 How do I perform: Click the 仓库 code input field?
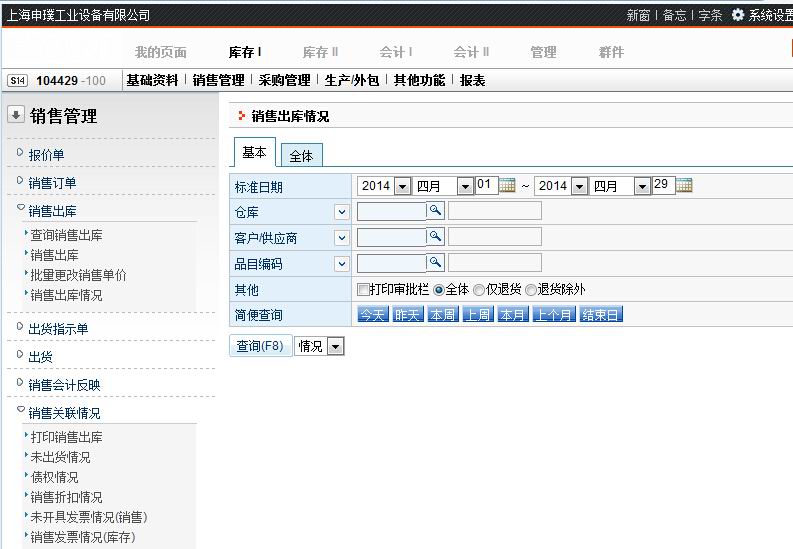tap(391, 211)
